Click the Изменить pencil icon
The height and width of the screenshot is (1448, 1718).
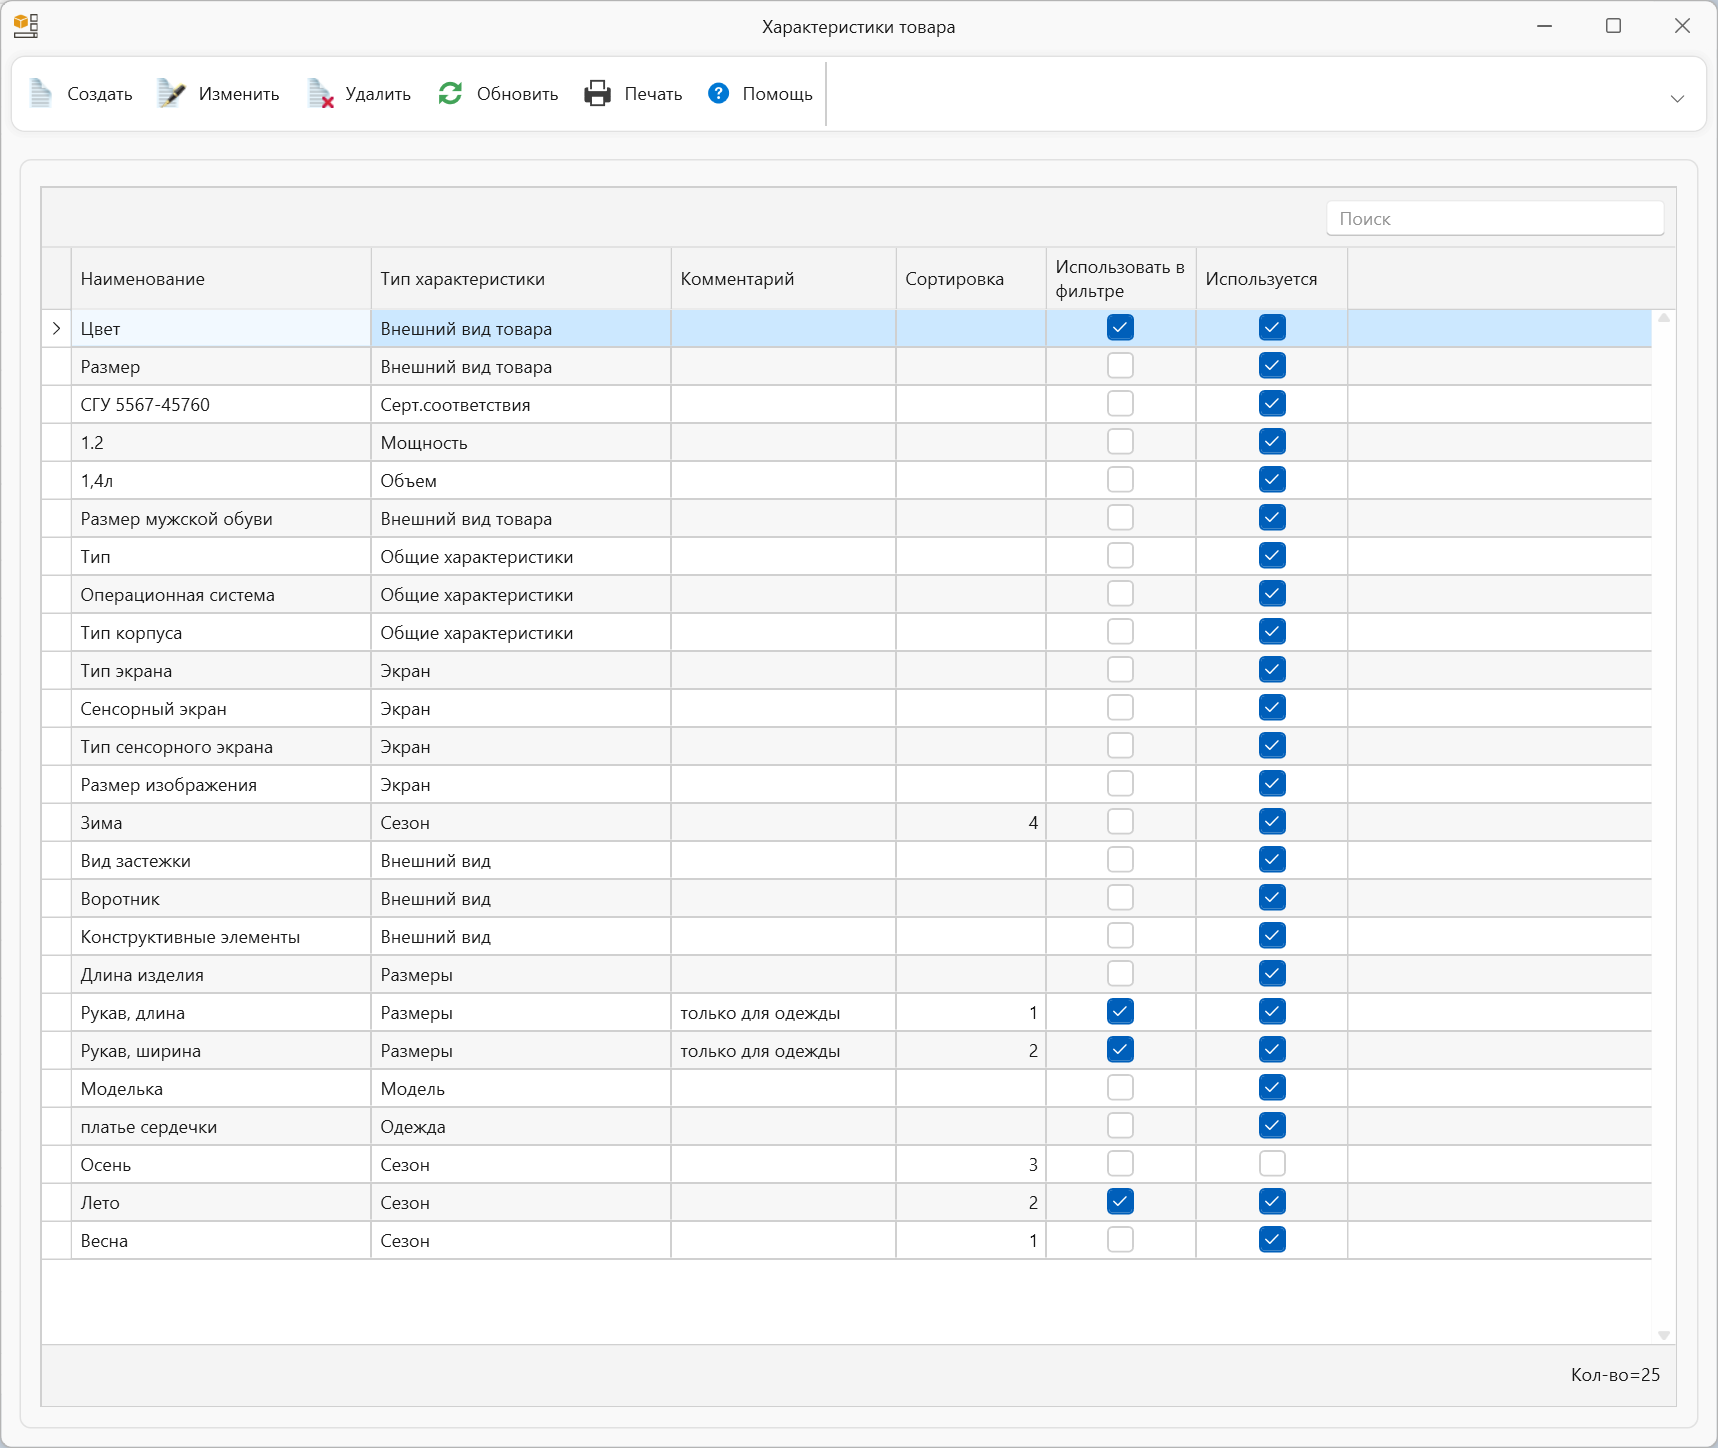coord(171,93)
